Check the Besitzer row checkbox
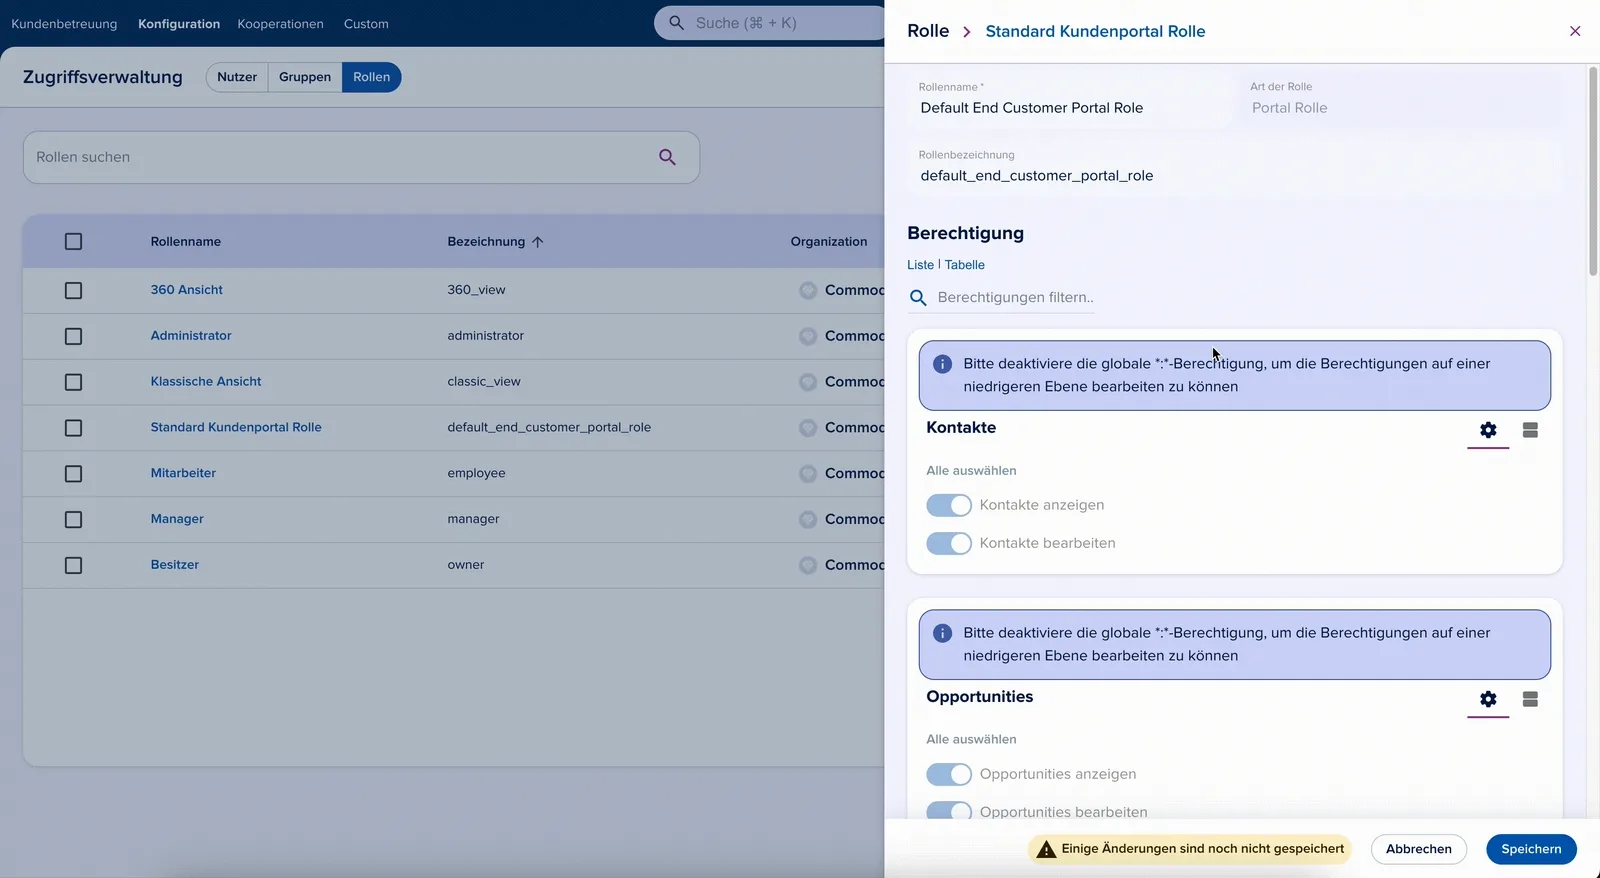This screenshot has width=1600, height=878. [x=73, y=565]
